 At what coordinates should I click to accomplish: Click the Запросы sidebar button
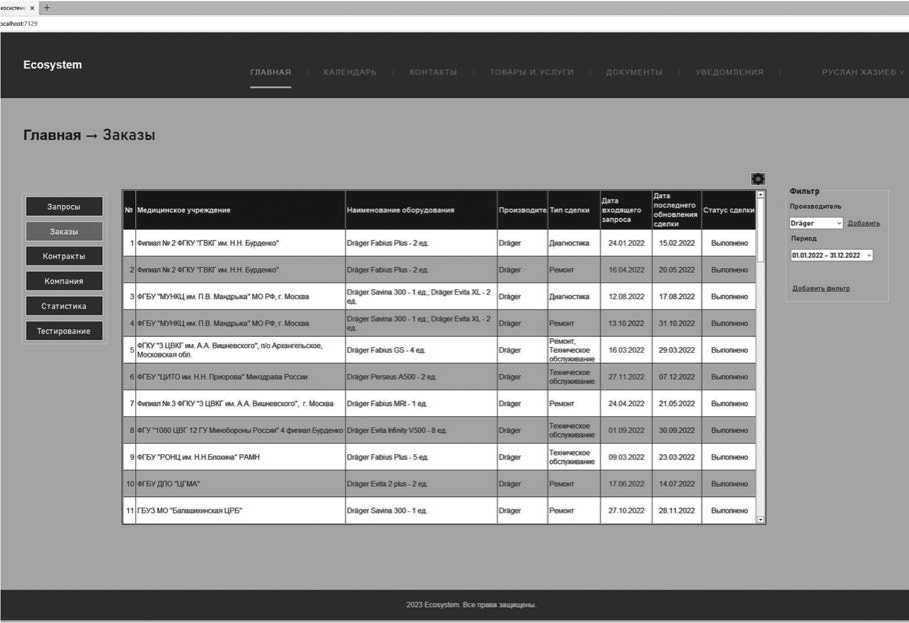coord(64,207)
